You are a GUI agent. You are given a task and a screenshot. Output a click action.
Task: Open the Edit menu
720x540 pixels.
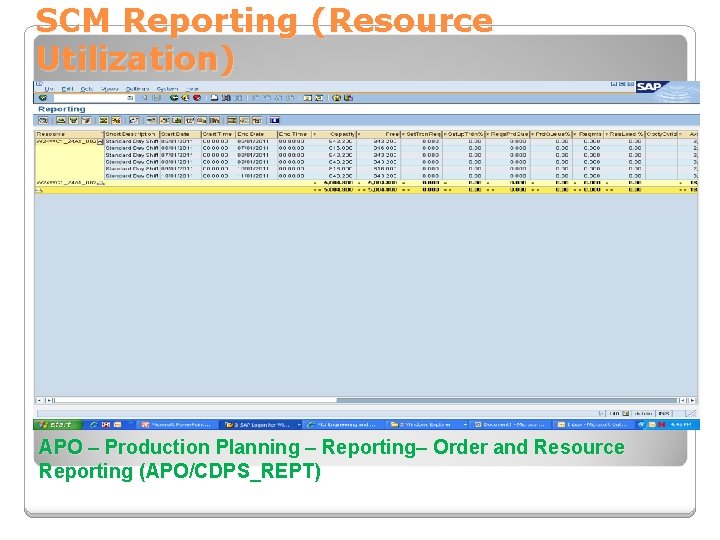click(68, 89)
